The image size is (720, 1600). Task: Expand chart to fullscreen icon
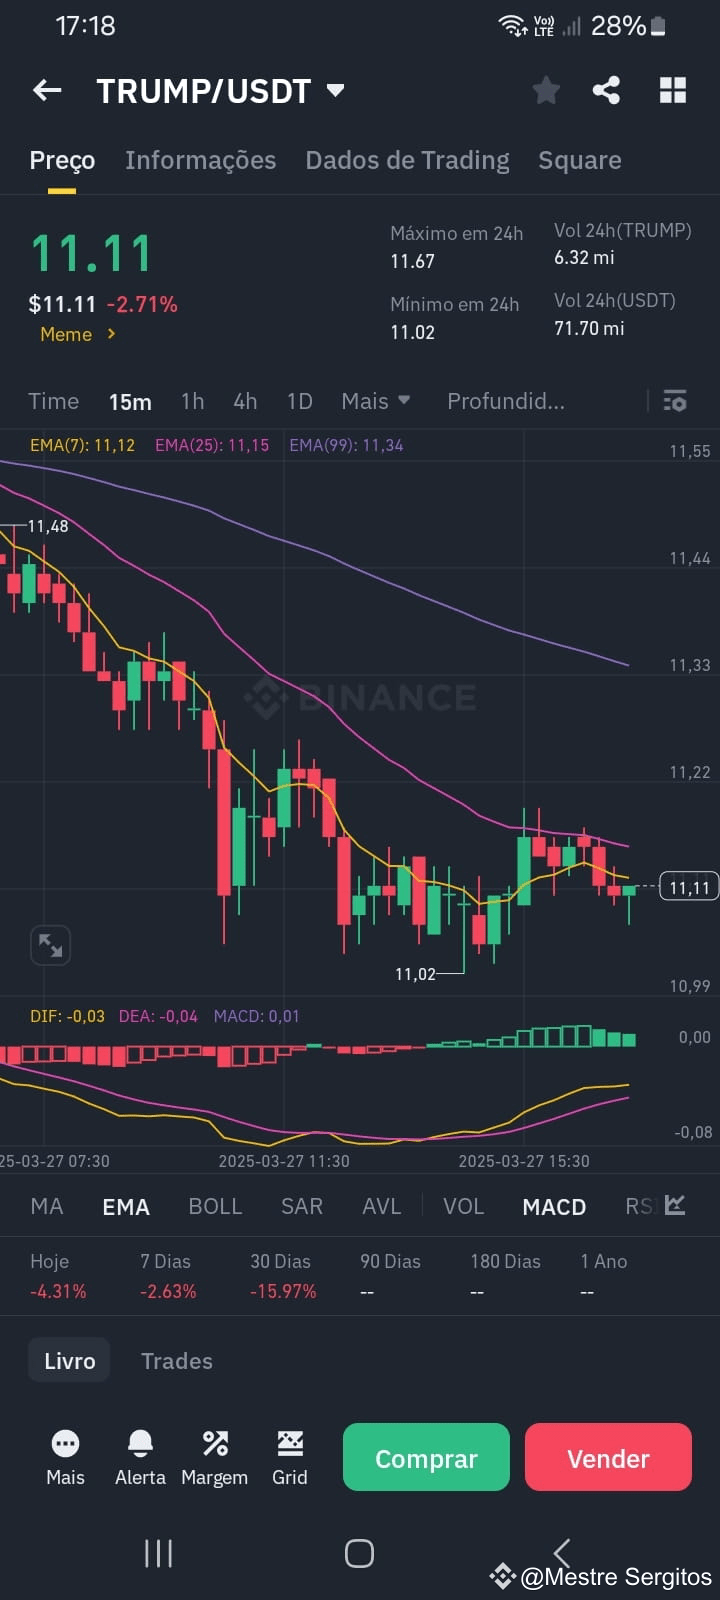coord(50,945)
